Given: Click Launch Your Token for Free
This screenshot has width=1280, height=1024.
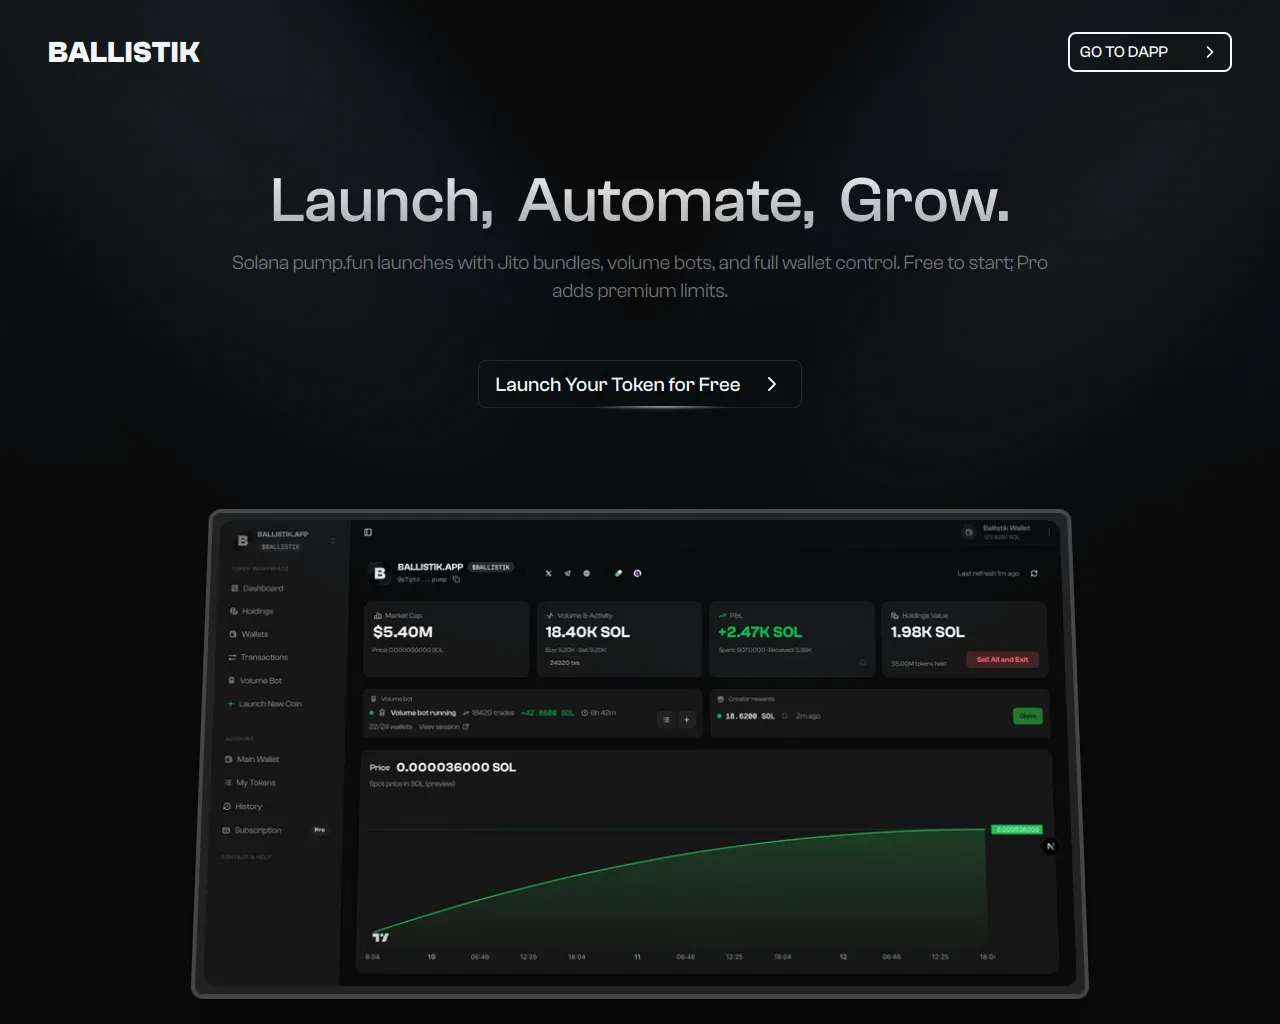Looking at the screenshot, I should (x=640, y=384).
